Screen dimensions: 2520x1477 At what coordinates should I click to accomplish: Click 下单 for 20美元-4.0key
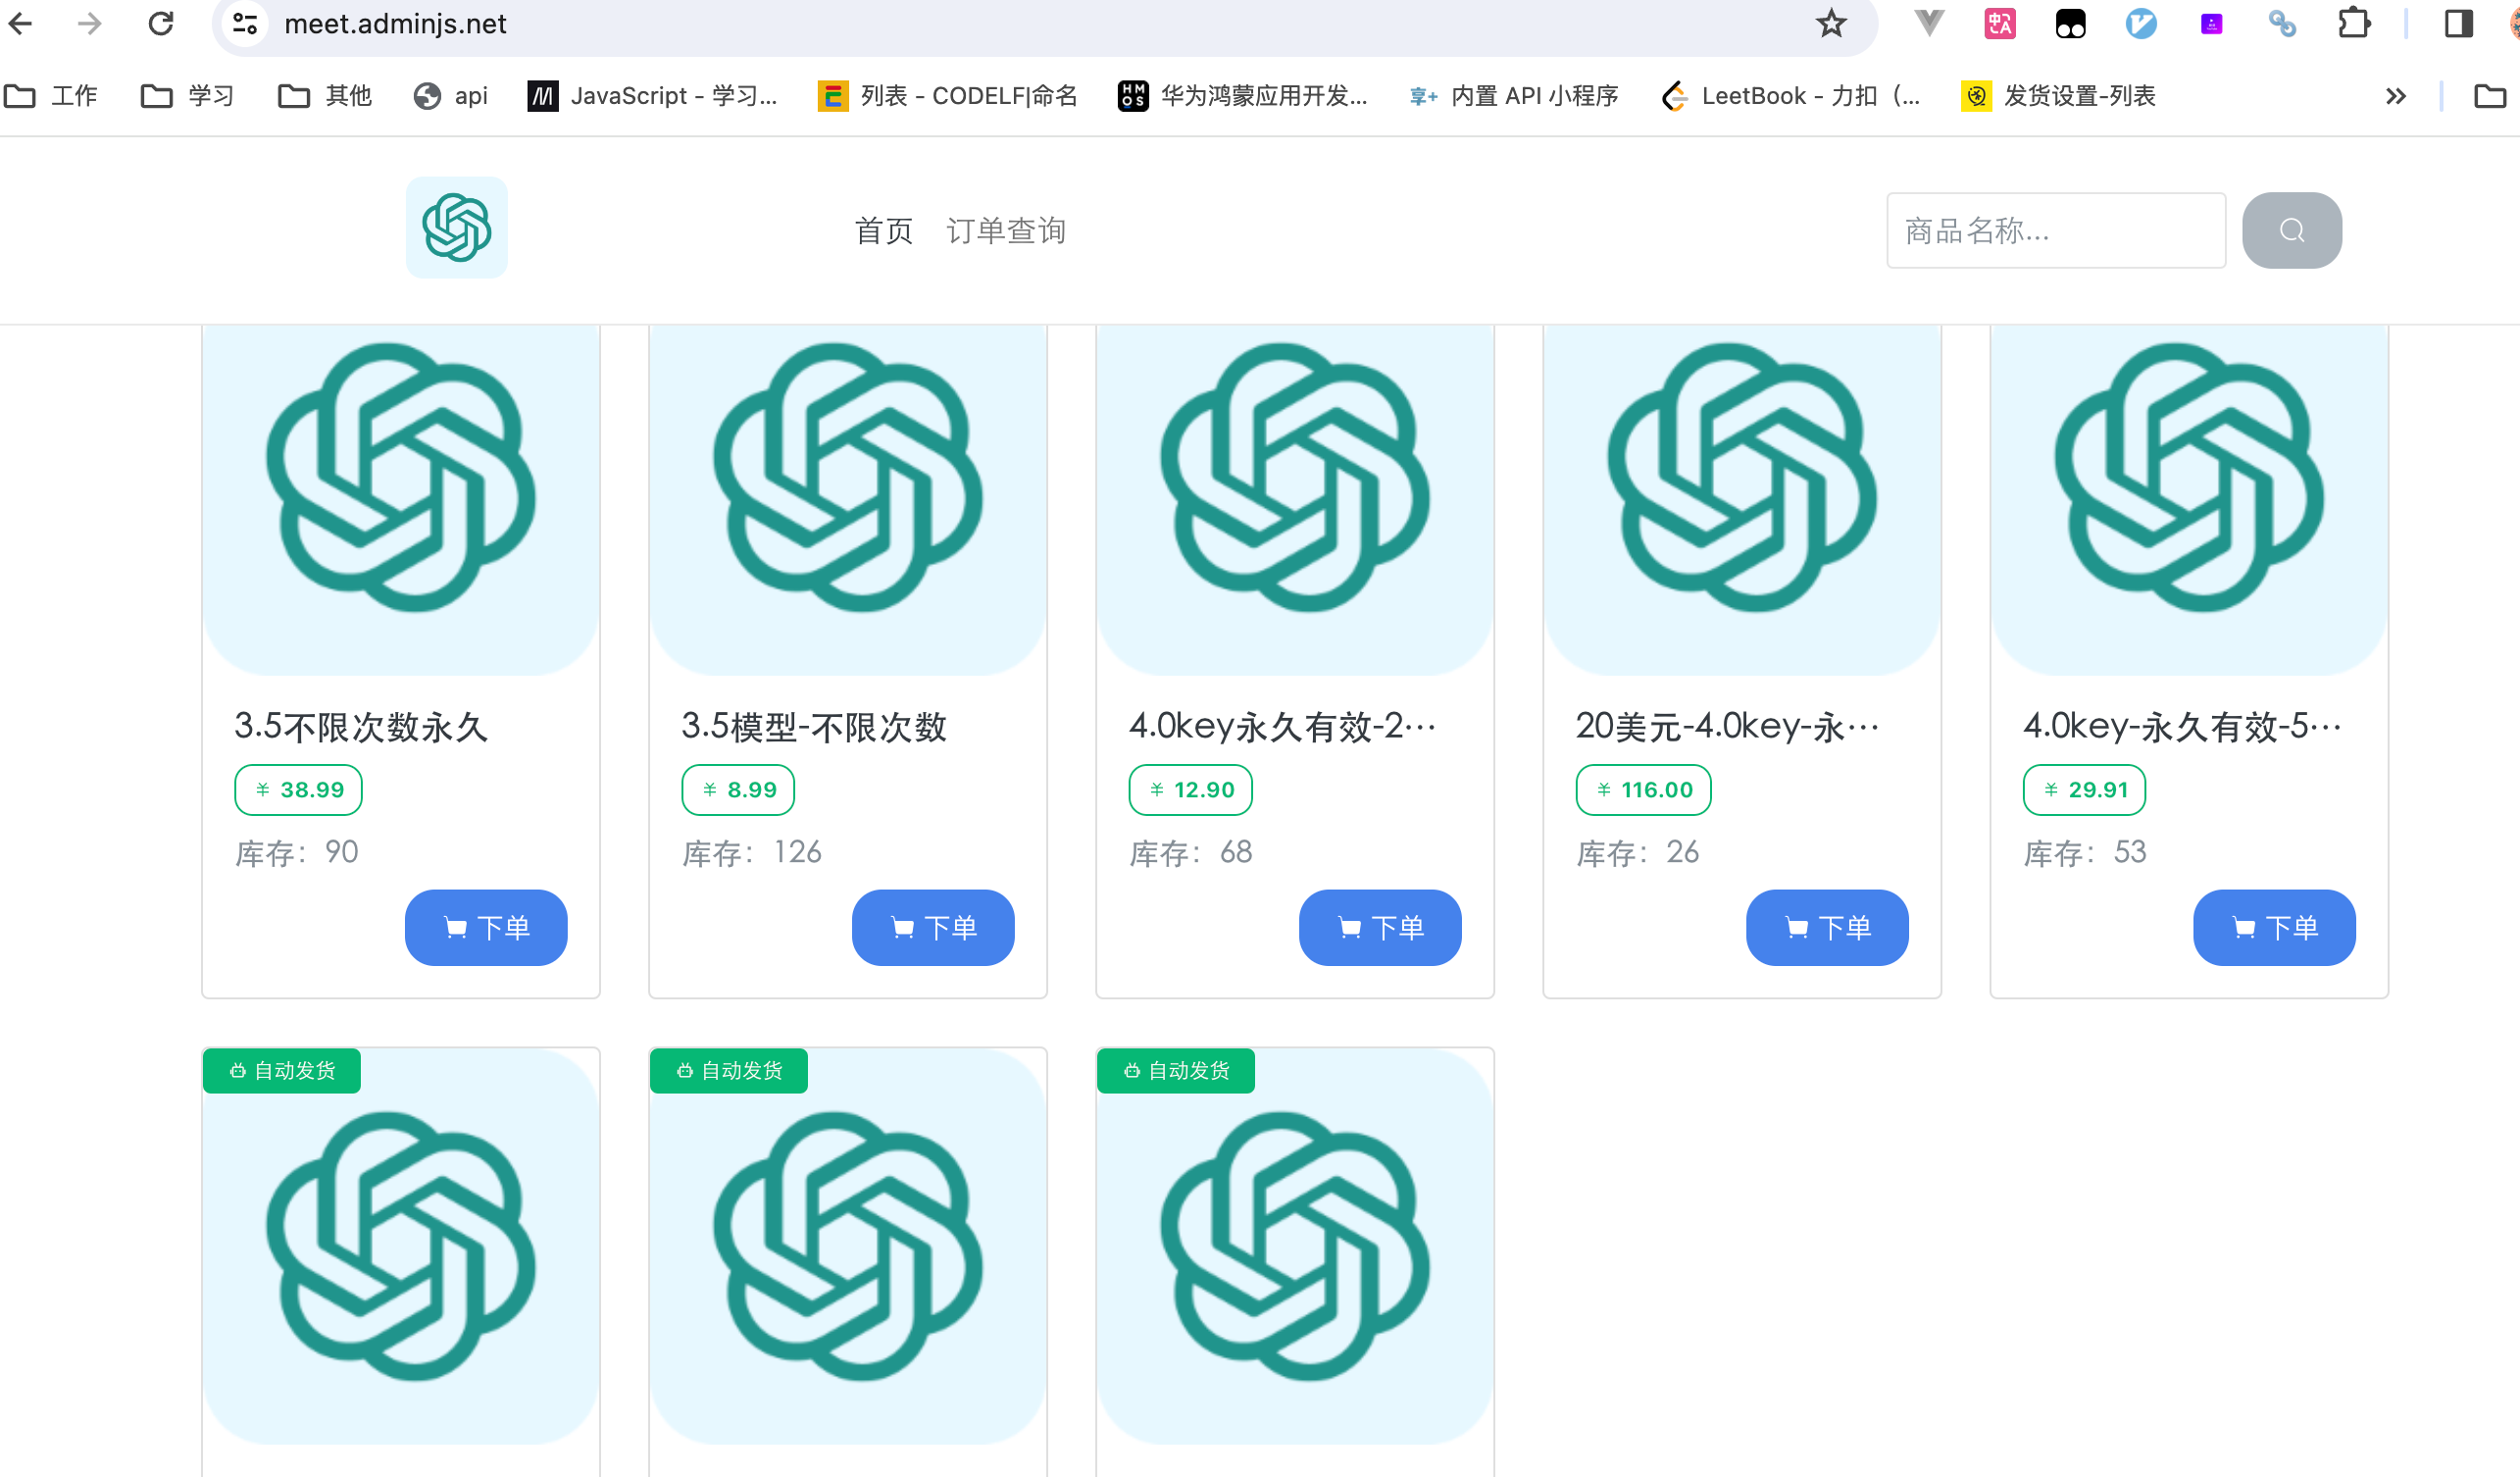click(1826, 927)
